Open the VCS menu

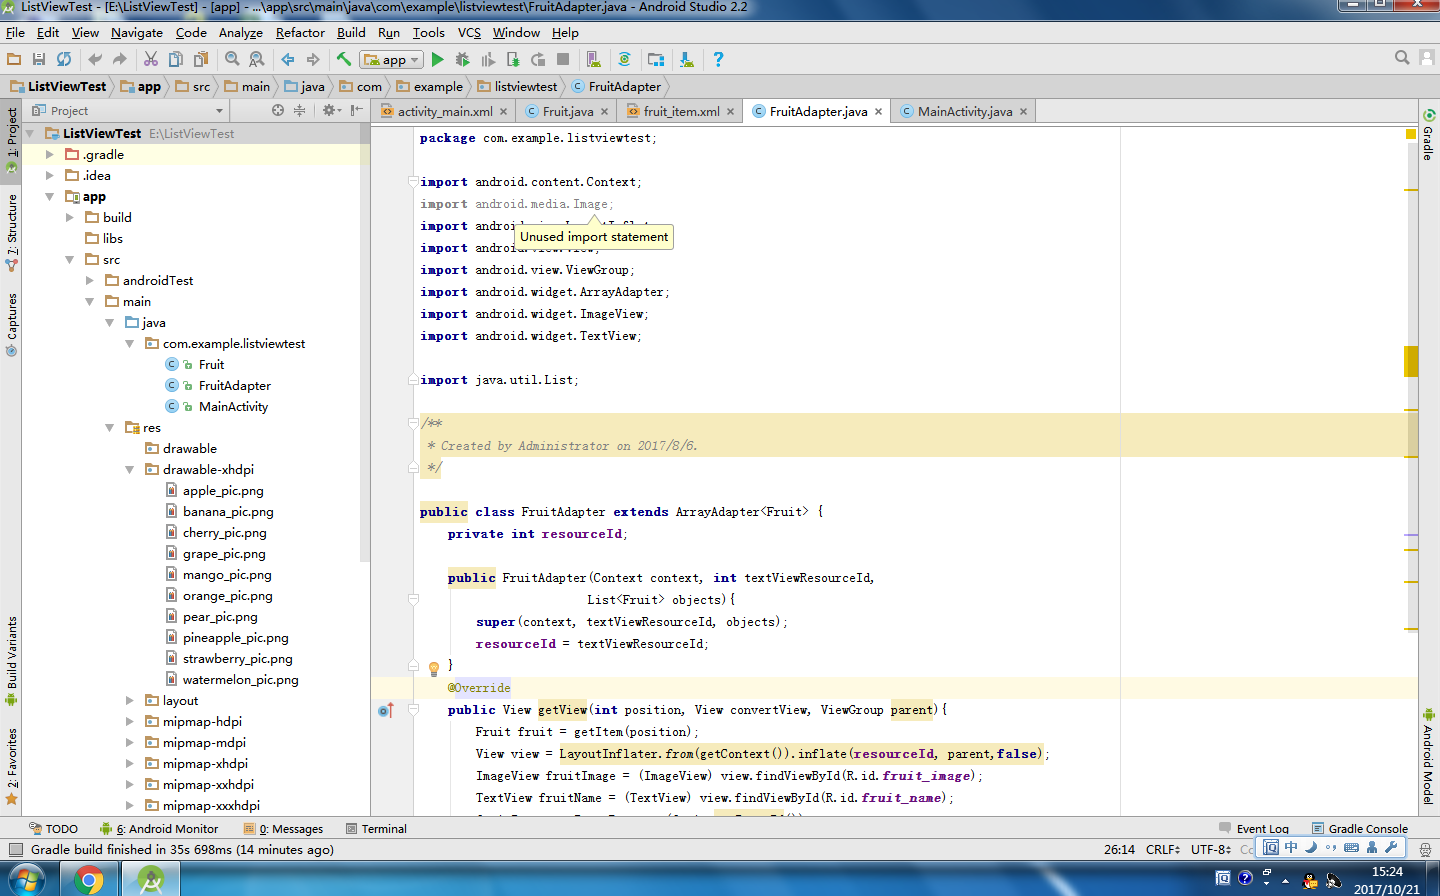(469, 33)
